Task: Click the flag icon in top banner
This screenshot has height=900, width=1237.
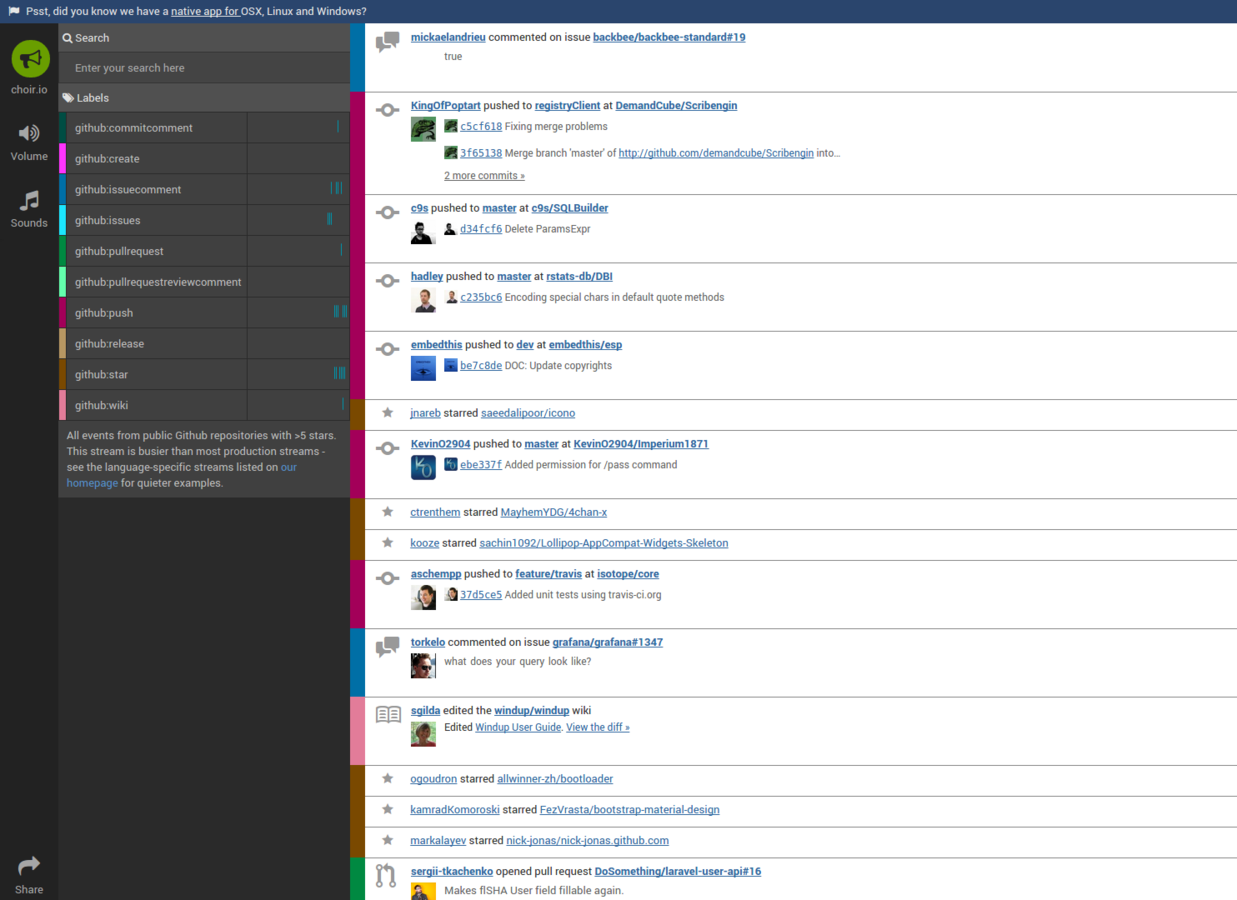Action: pyautogui.click(x=14, y=11)
